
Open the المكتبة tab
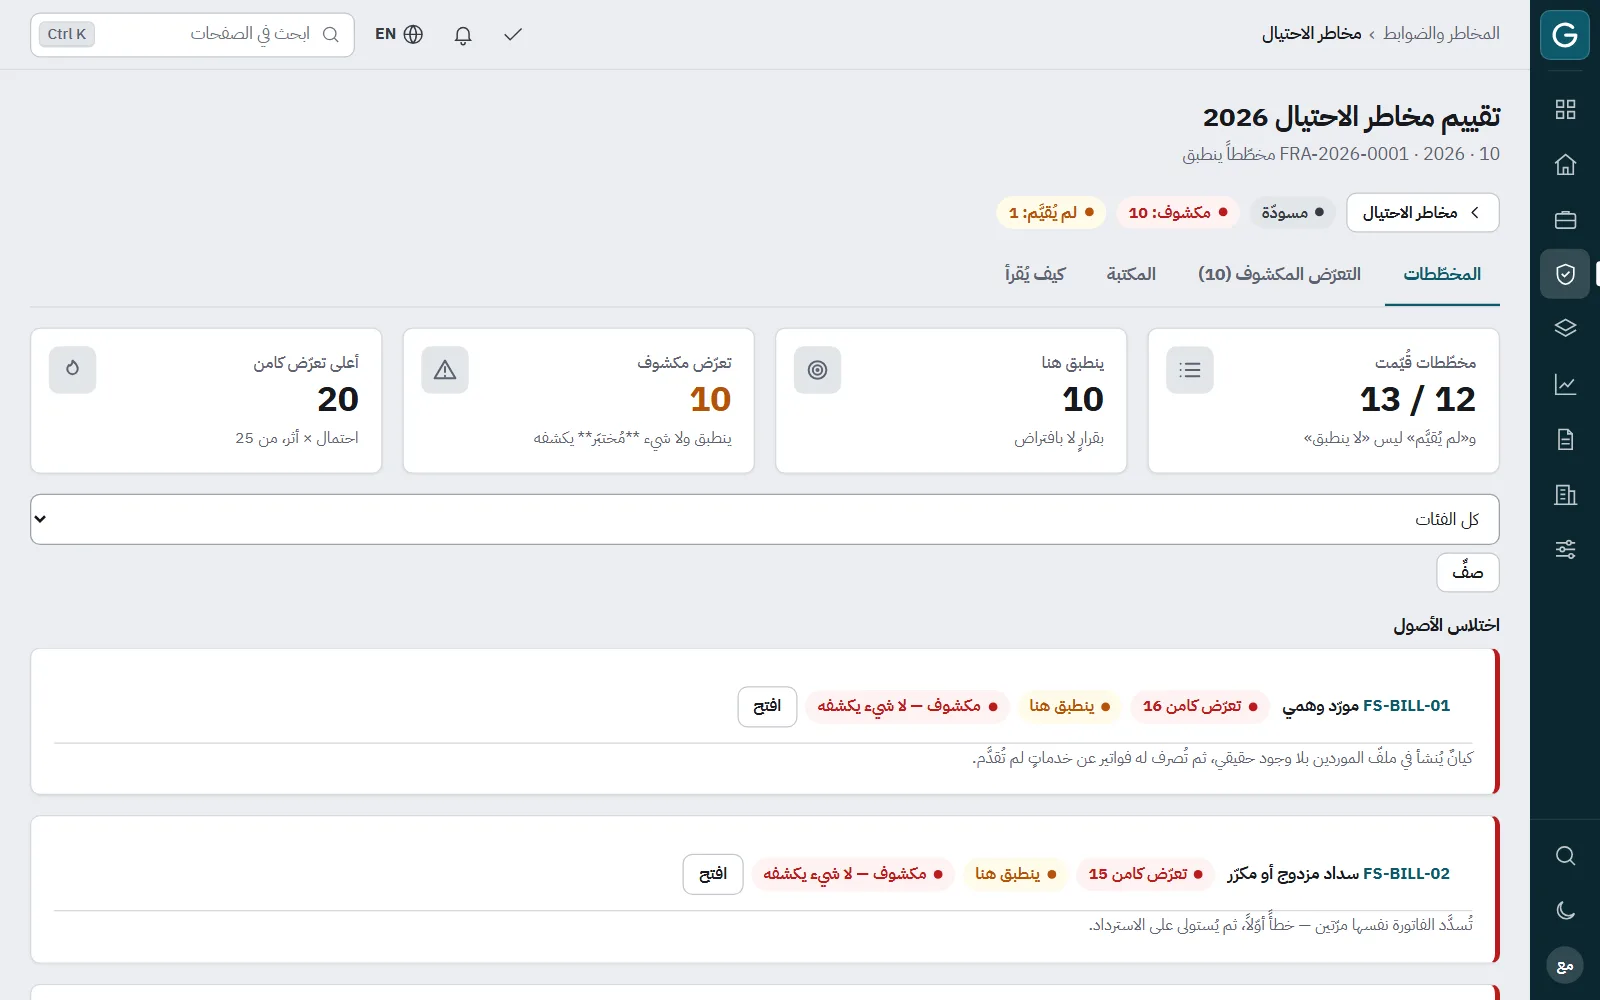(1131, 274)
